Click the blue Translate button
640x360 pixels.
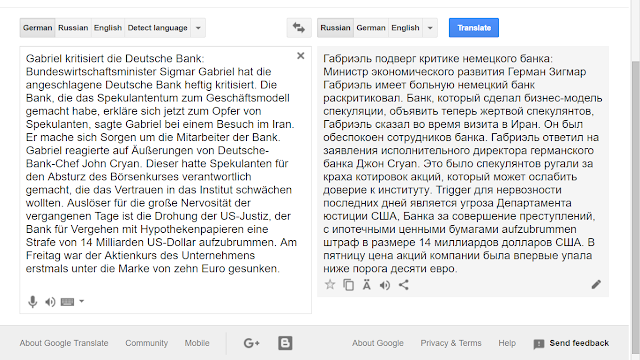tap(474, 28)
